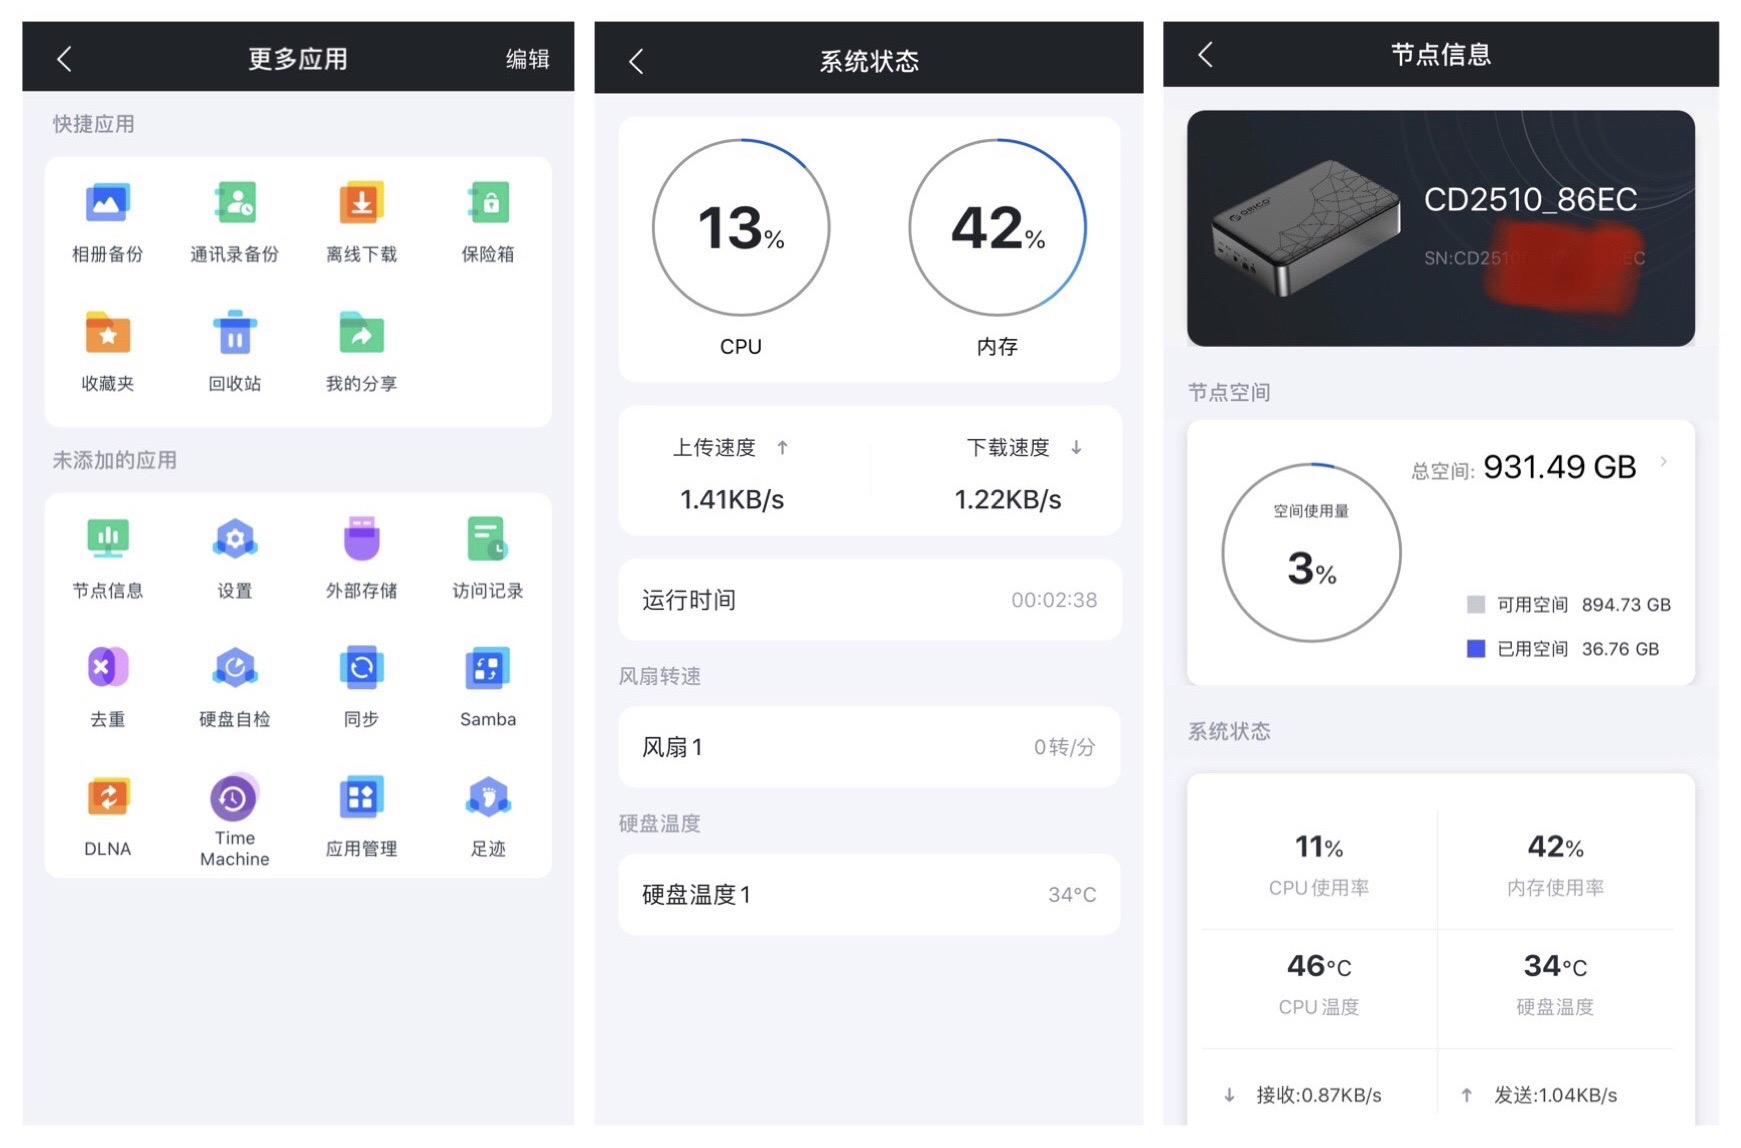Tap the CD2510_86EC device card
The height and width of the screenshot is (1148, 1741).
point(1440,228)
